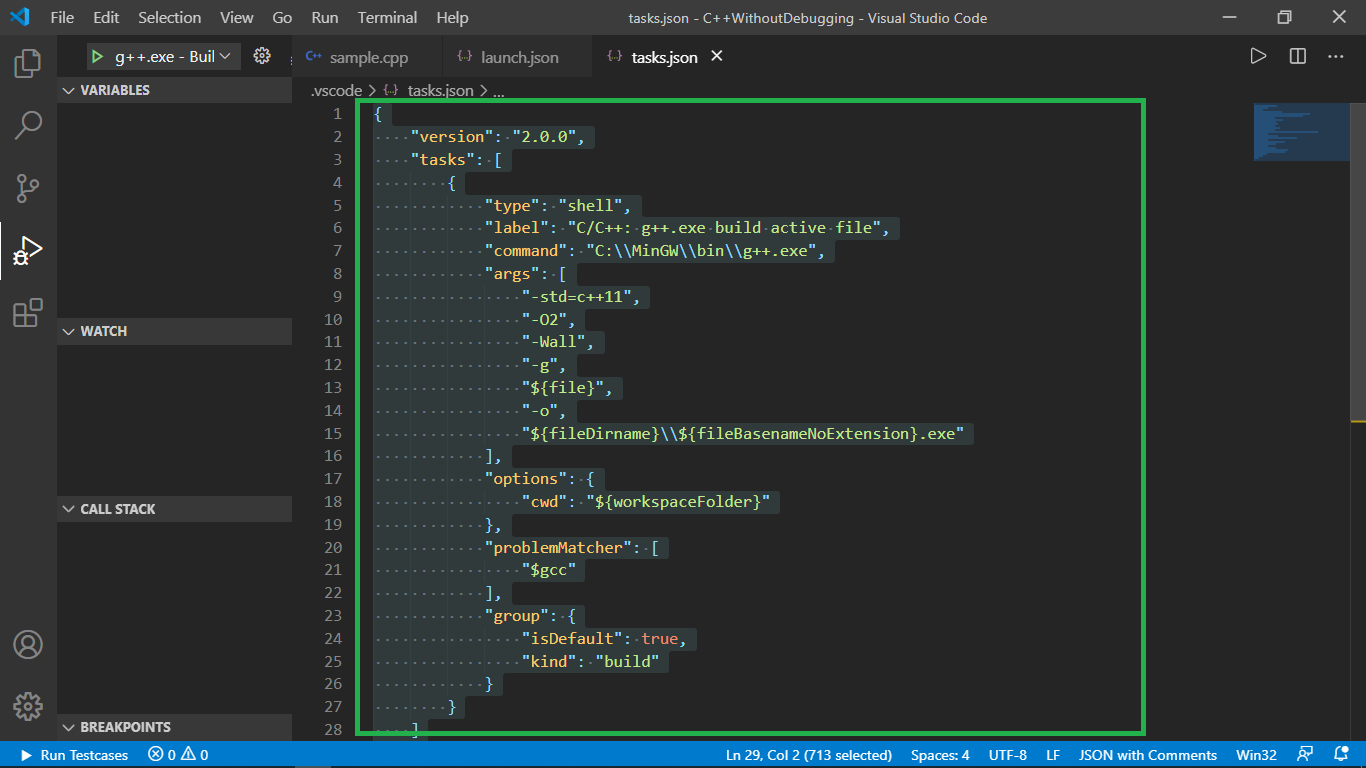
Task: Open the Explorer view in activity bar
Action: (x=28, y=65)
